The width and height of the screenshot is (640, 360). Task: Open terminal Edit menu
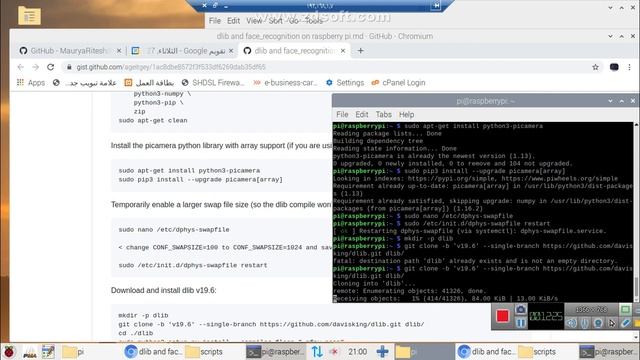[362, 115]
